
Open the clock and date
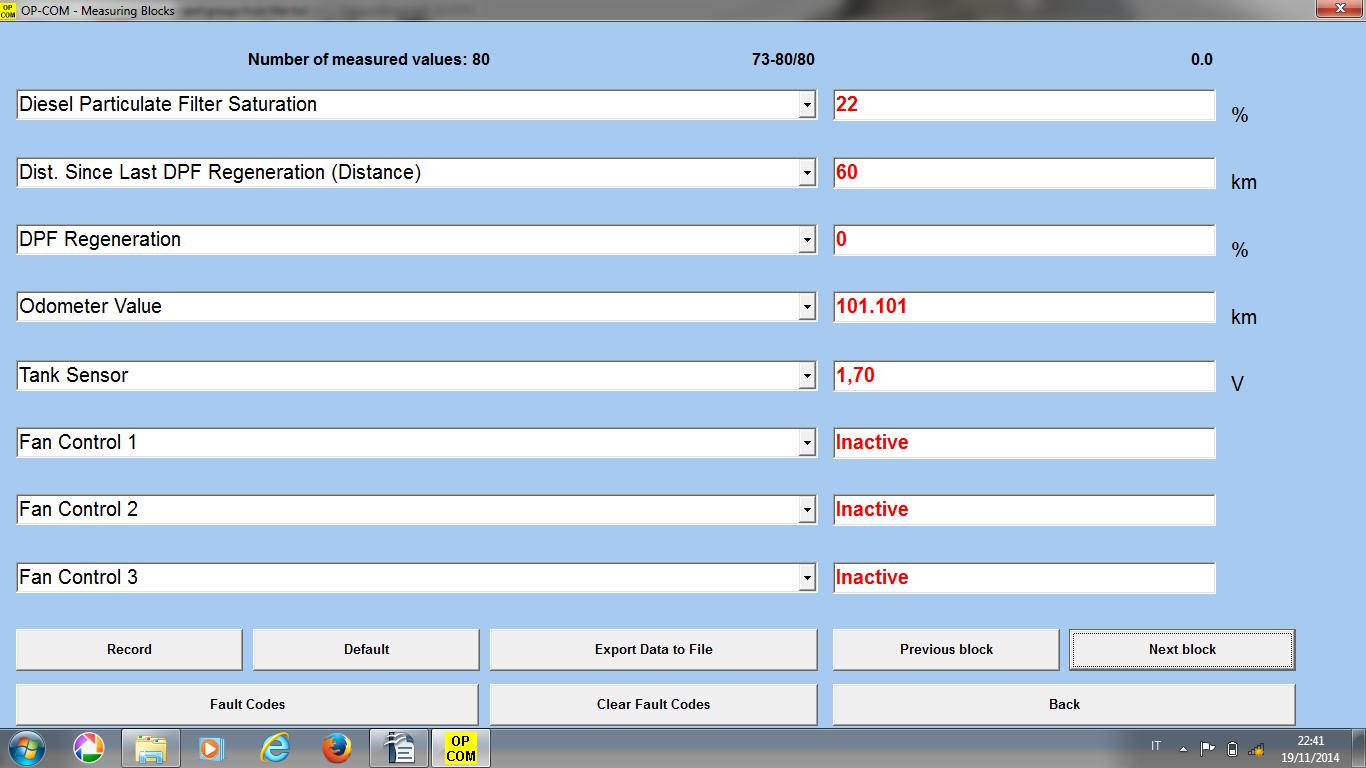point(1310,749)
